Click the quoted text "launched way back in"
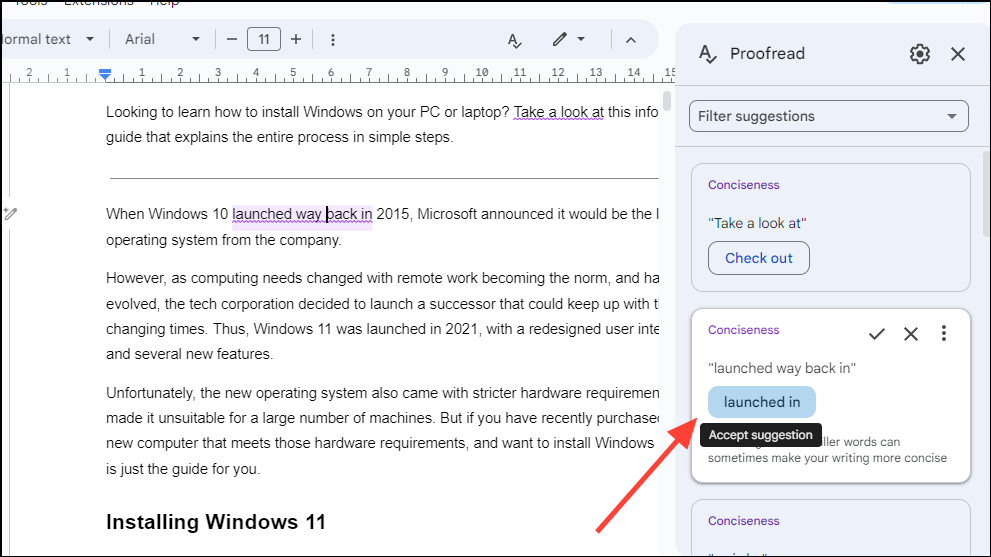The width and height of the screenshot is (991, 557). coord(782,368)
